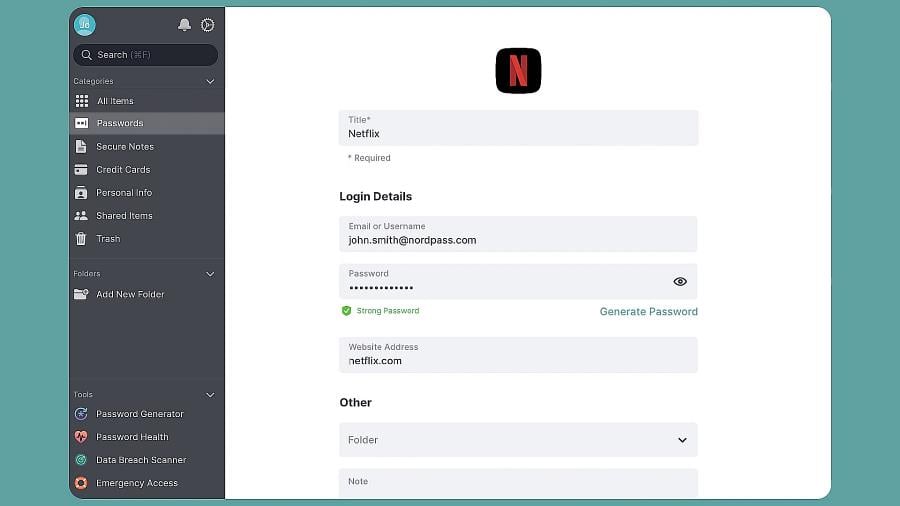
Task: Click the Netflix logo icon
Action: (x=518, y=71)
